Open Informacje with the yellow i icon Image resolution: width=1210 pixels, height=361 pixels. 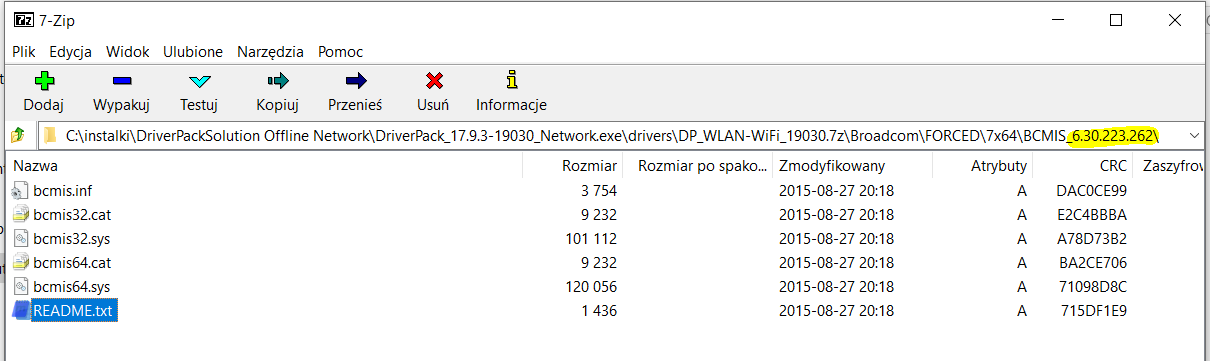coord(511,81)
